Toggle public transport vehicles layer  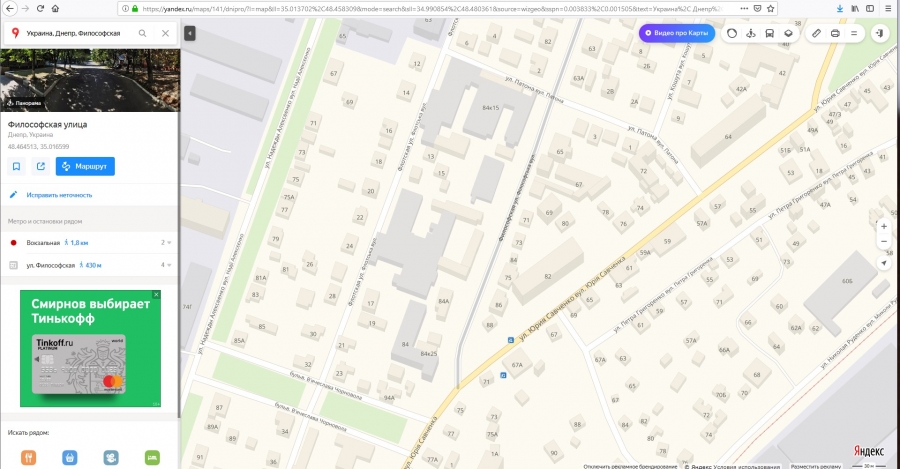770,33
